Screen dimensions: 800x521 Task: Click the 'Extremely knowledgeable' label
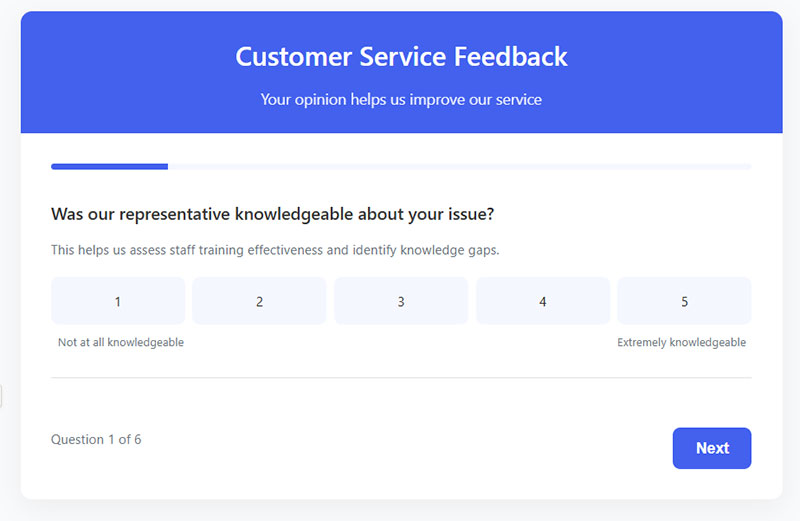(x=682, y=342)
